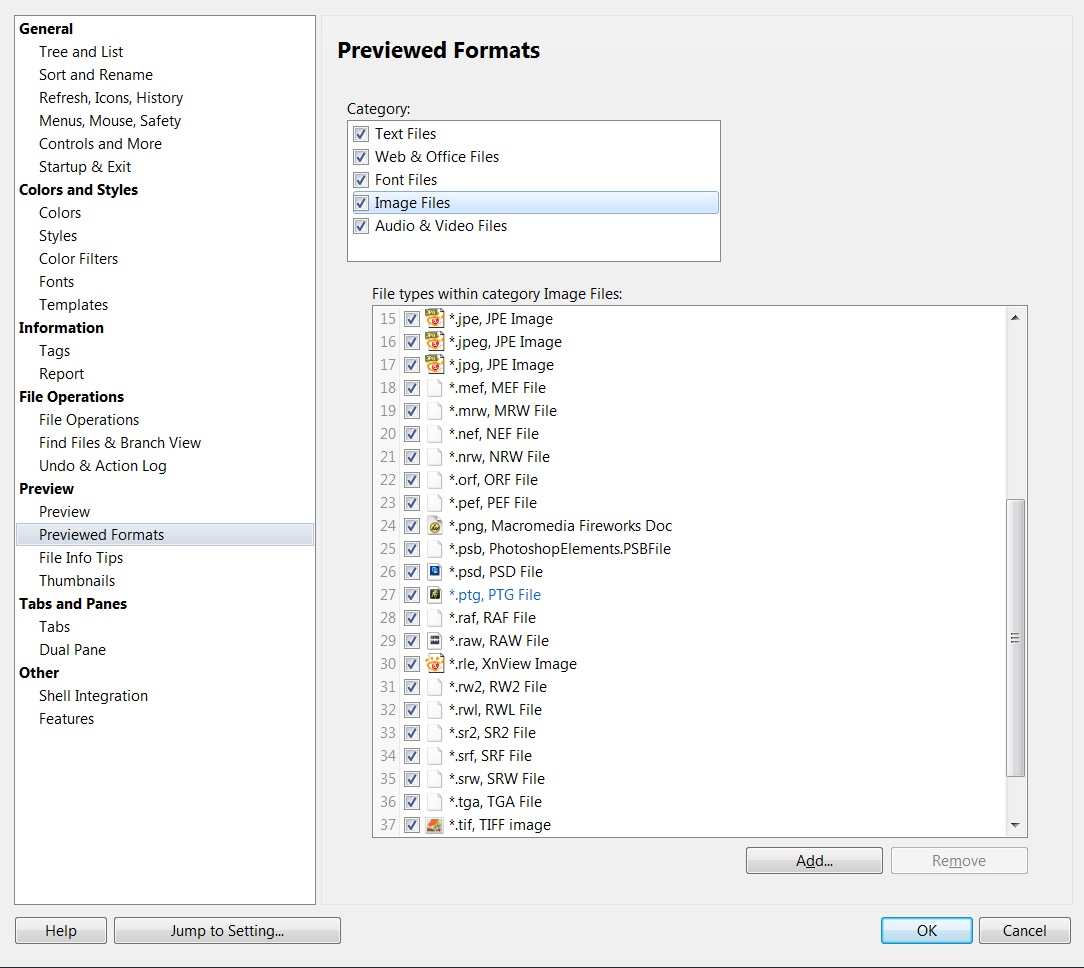1084x968 pixels.
Task: Uncheck the Text Files category checkbox
Action: 361,134
